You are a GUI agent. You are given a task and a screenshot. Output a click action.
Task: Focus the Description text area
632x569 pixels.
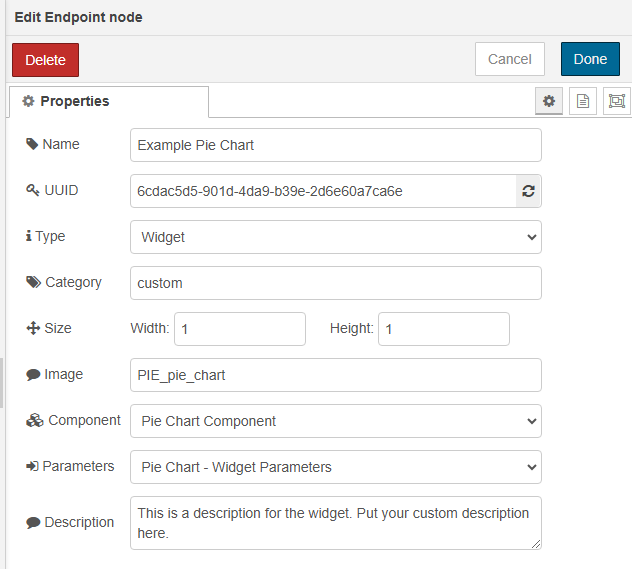click(336, 523)
